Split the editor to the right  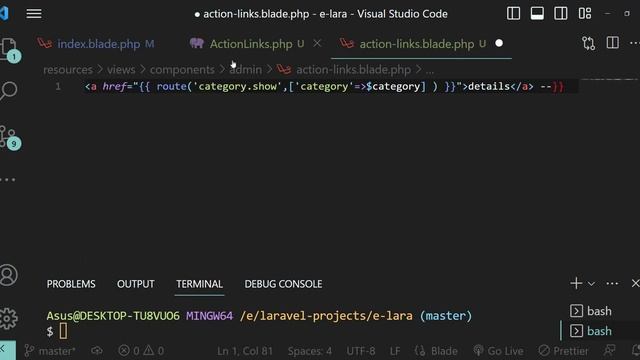[612, 43]
